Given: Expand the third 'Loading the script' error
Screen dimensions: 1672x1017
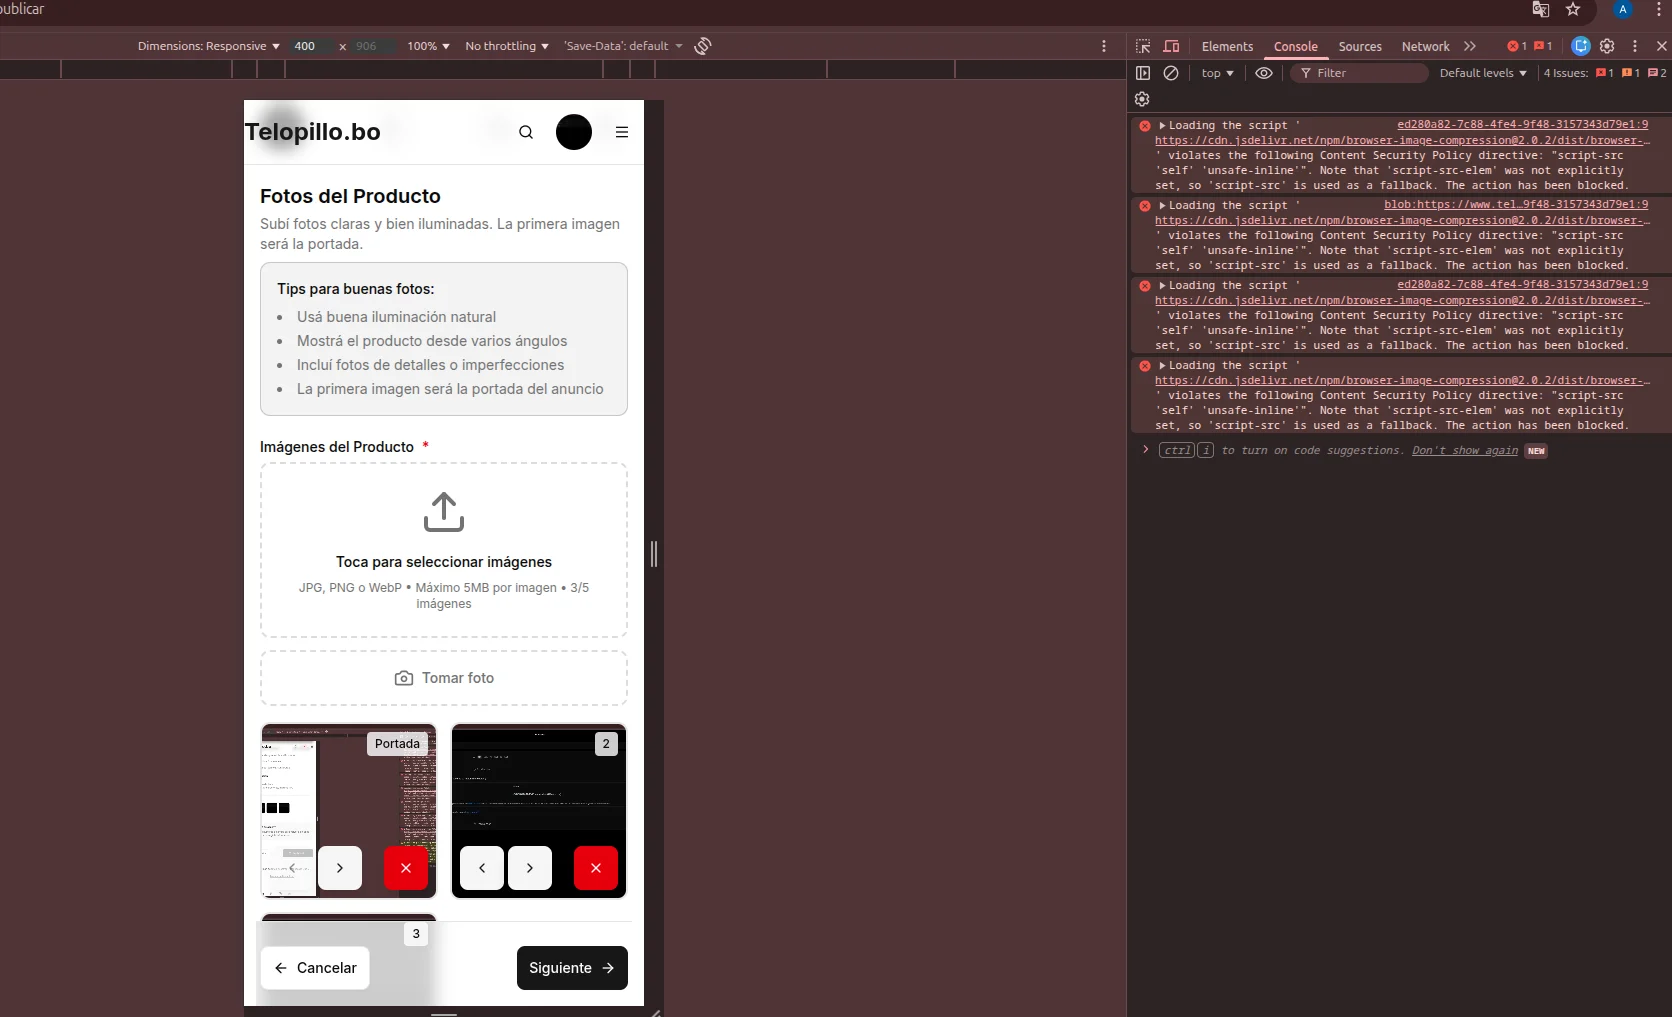Looking at the screenshot, I should tap(1162, 286).
